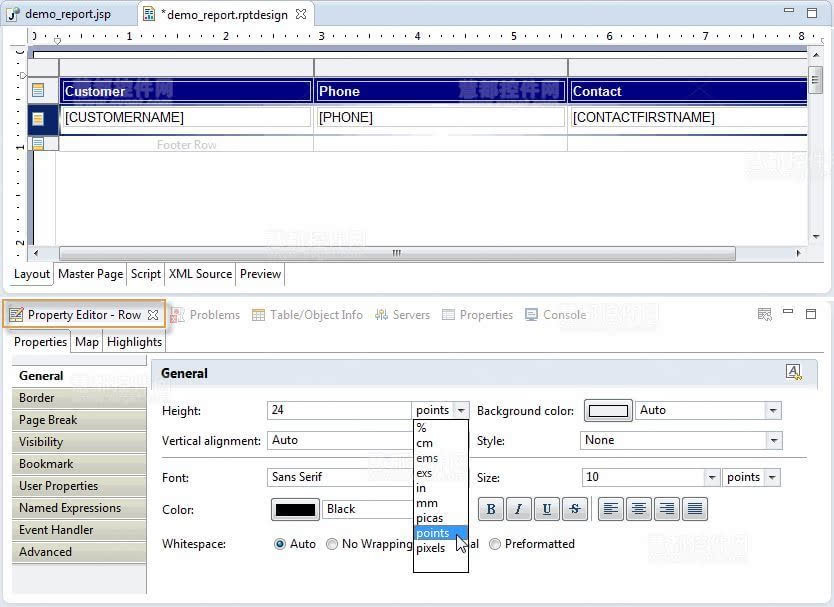Open the Bookmark property category
834x607 pixels.
point(79,464)
